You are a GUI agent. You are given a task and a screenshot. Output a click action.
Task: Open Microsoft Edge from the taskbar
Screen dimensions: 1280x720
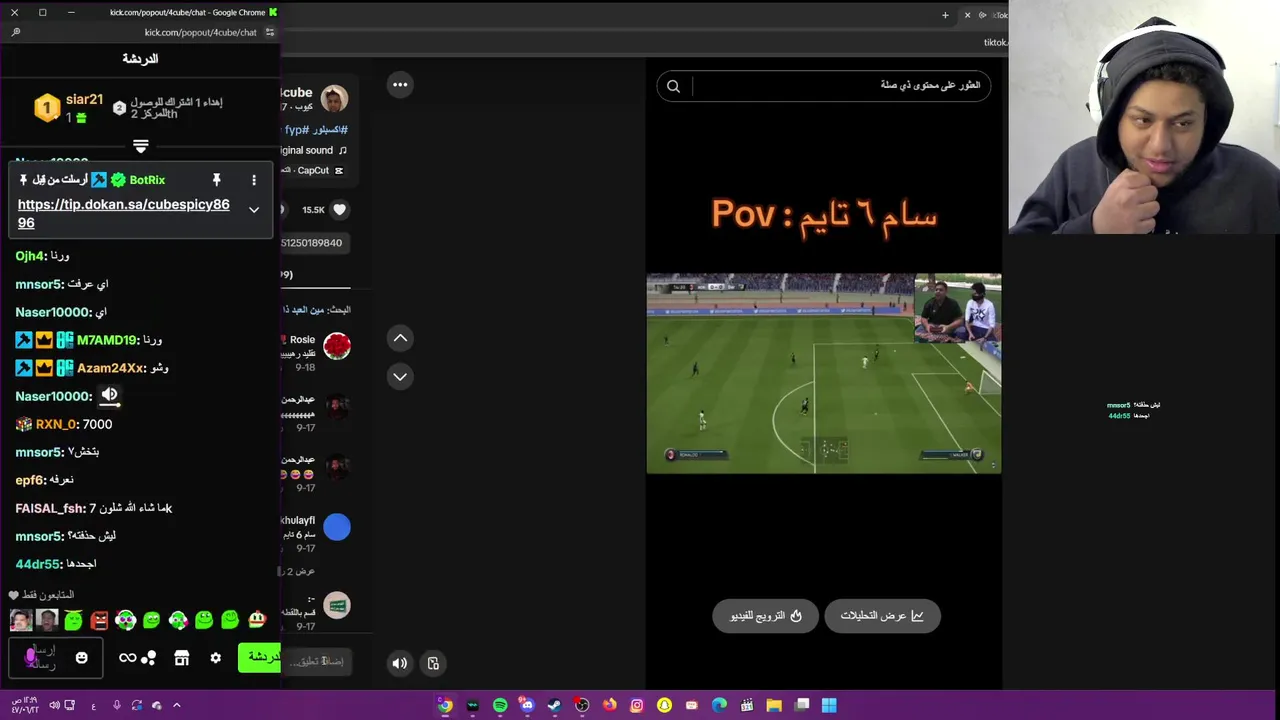[719, 705]
